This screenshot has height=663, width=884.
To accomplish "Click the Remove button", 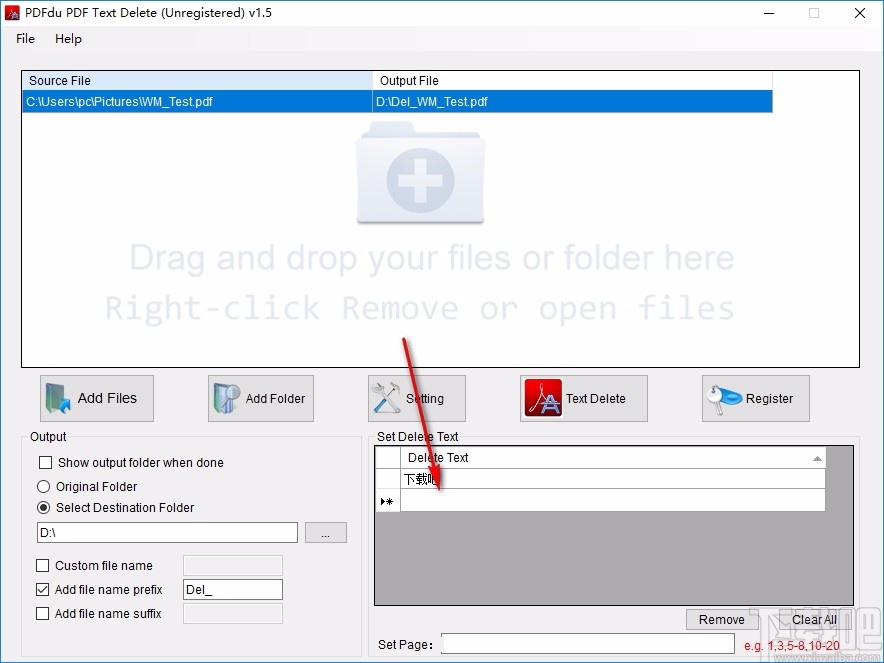I will 721,619.
